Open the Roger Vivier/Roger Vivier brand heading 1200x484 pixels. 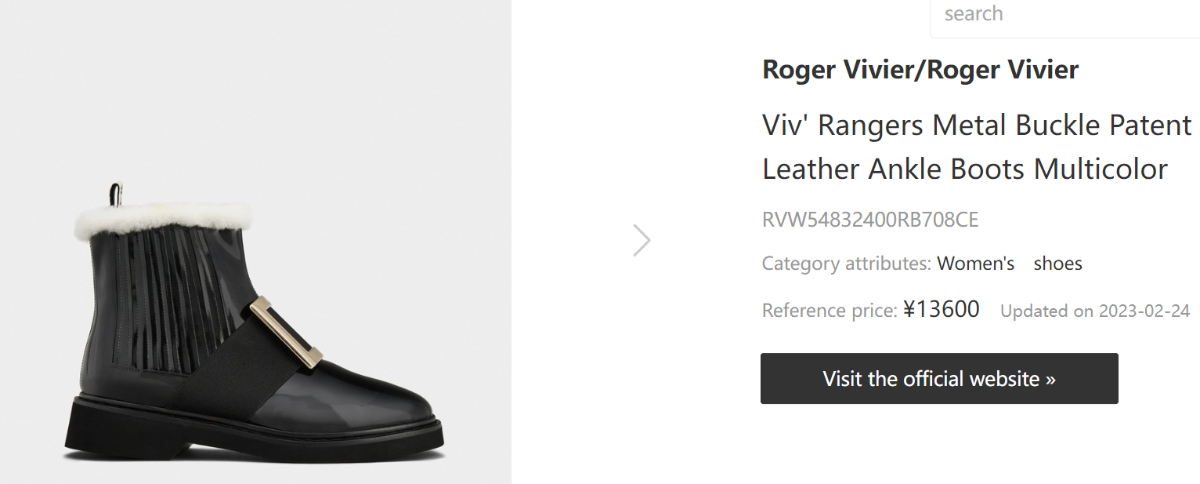[x=920, y=70]
